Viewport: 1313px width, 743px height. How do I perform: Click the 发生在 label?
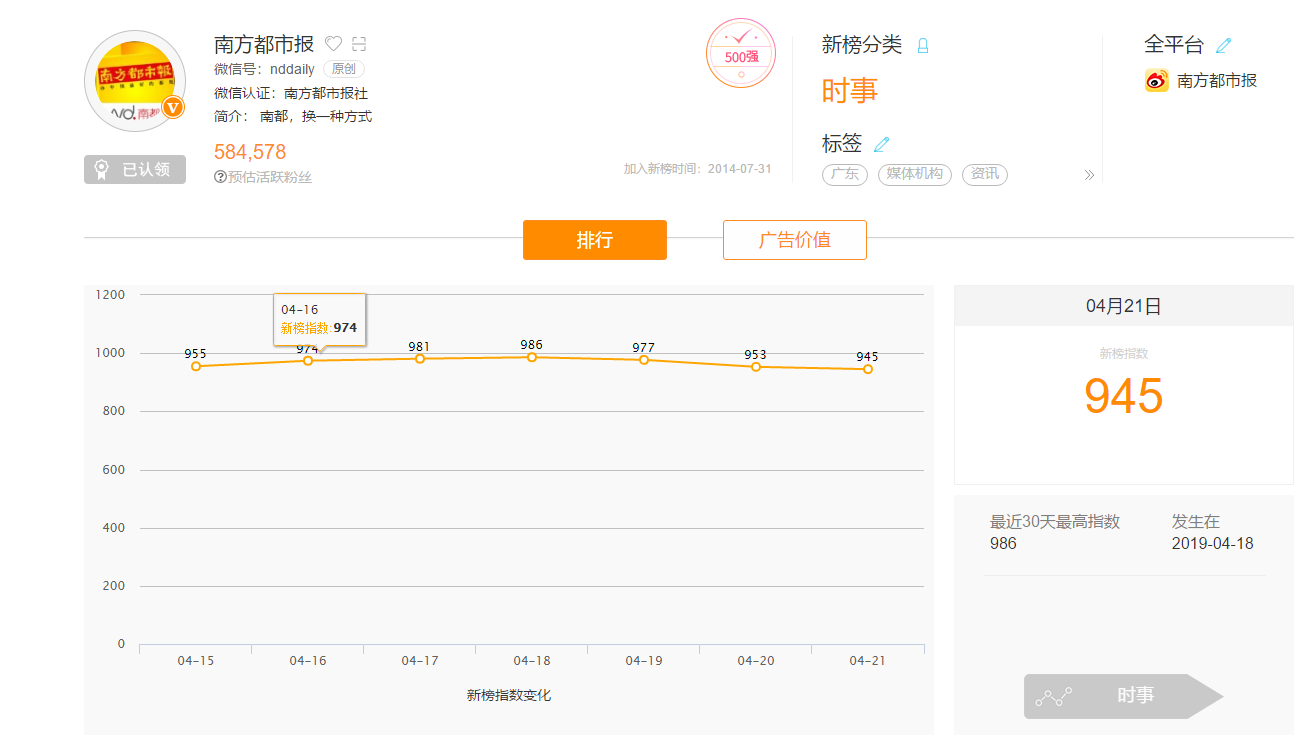click(x=1196, y=522)
